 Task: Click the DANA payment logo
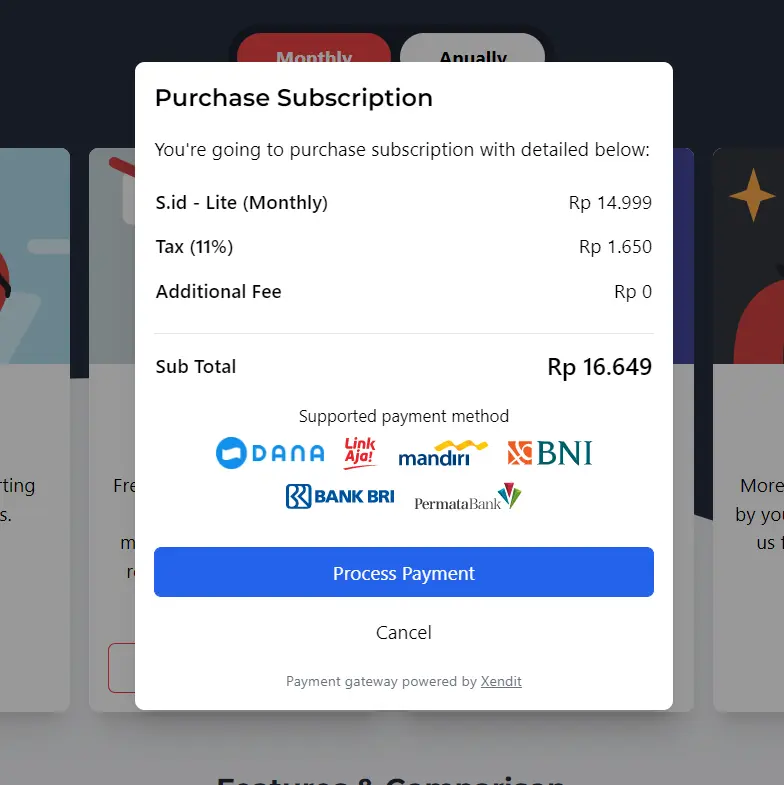pyautogui.click(x=270, y=453)
